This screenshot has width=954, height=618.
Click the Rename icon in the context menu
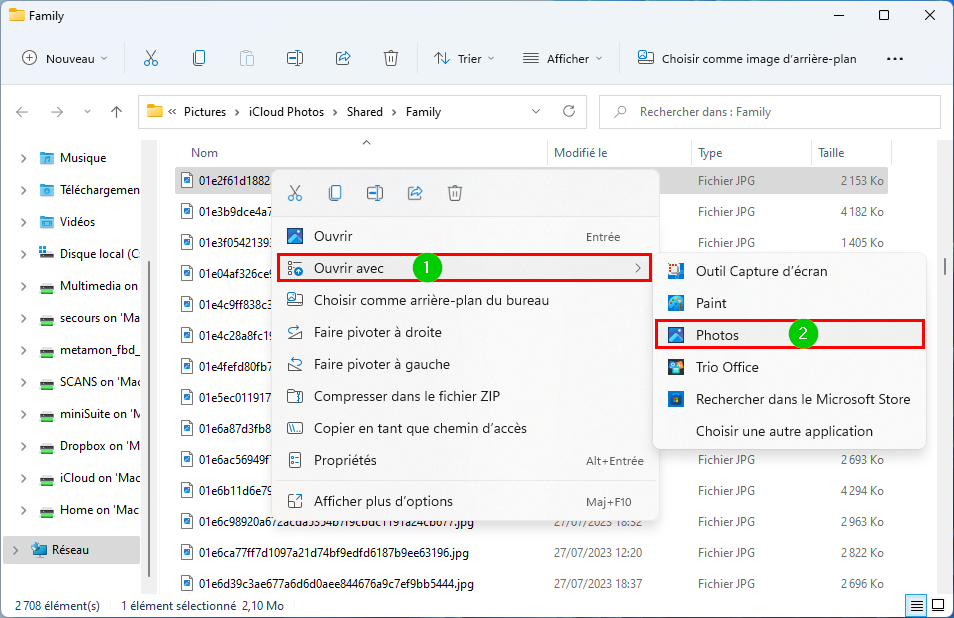pyautogui.click(x=375, y=193)
